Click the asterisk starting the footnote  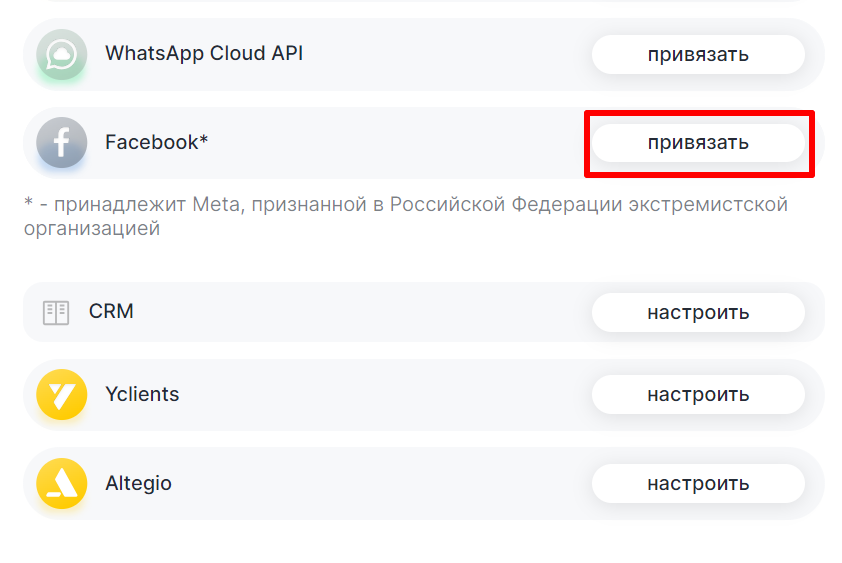tap(28, 204)
